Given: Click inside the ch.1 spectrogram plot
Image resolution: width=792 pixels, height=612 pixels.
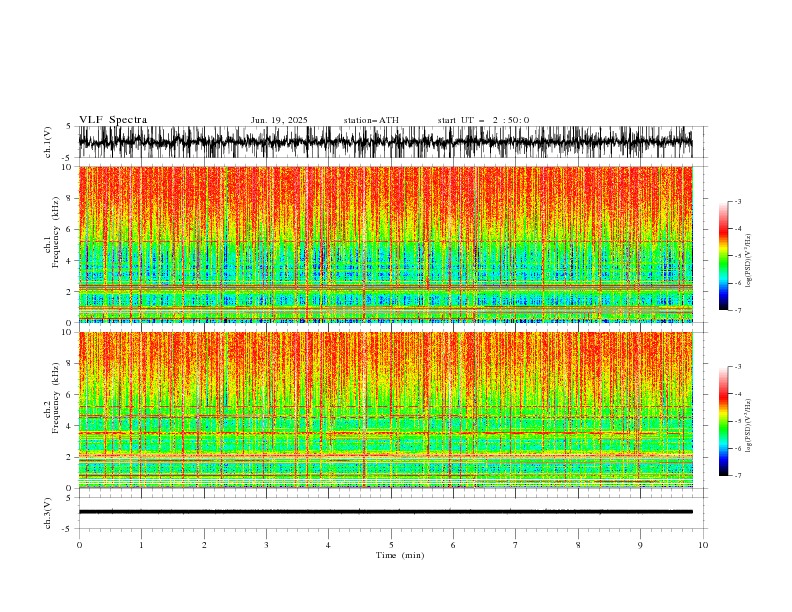Looking at the screenshot, I should (x=385, y=244).
